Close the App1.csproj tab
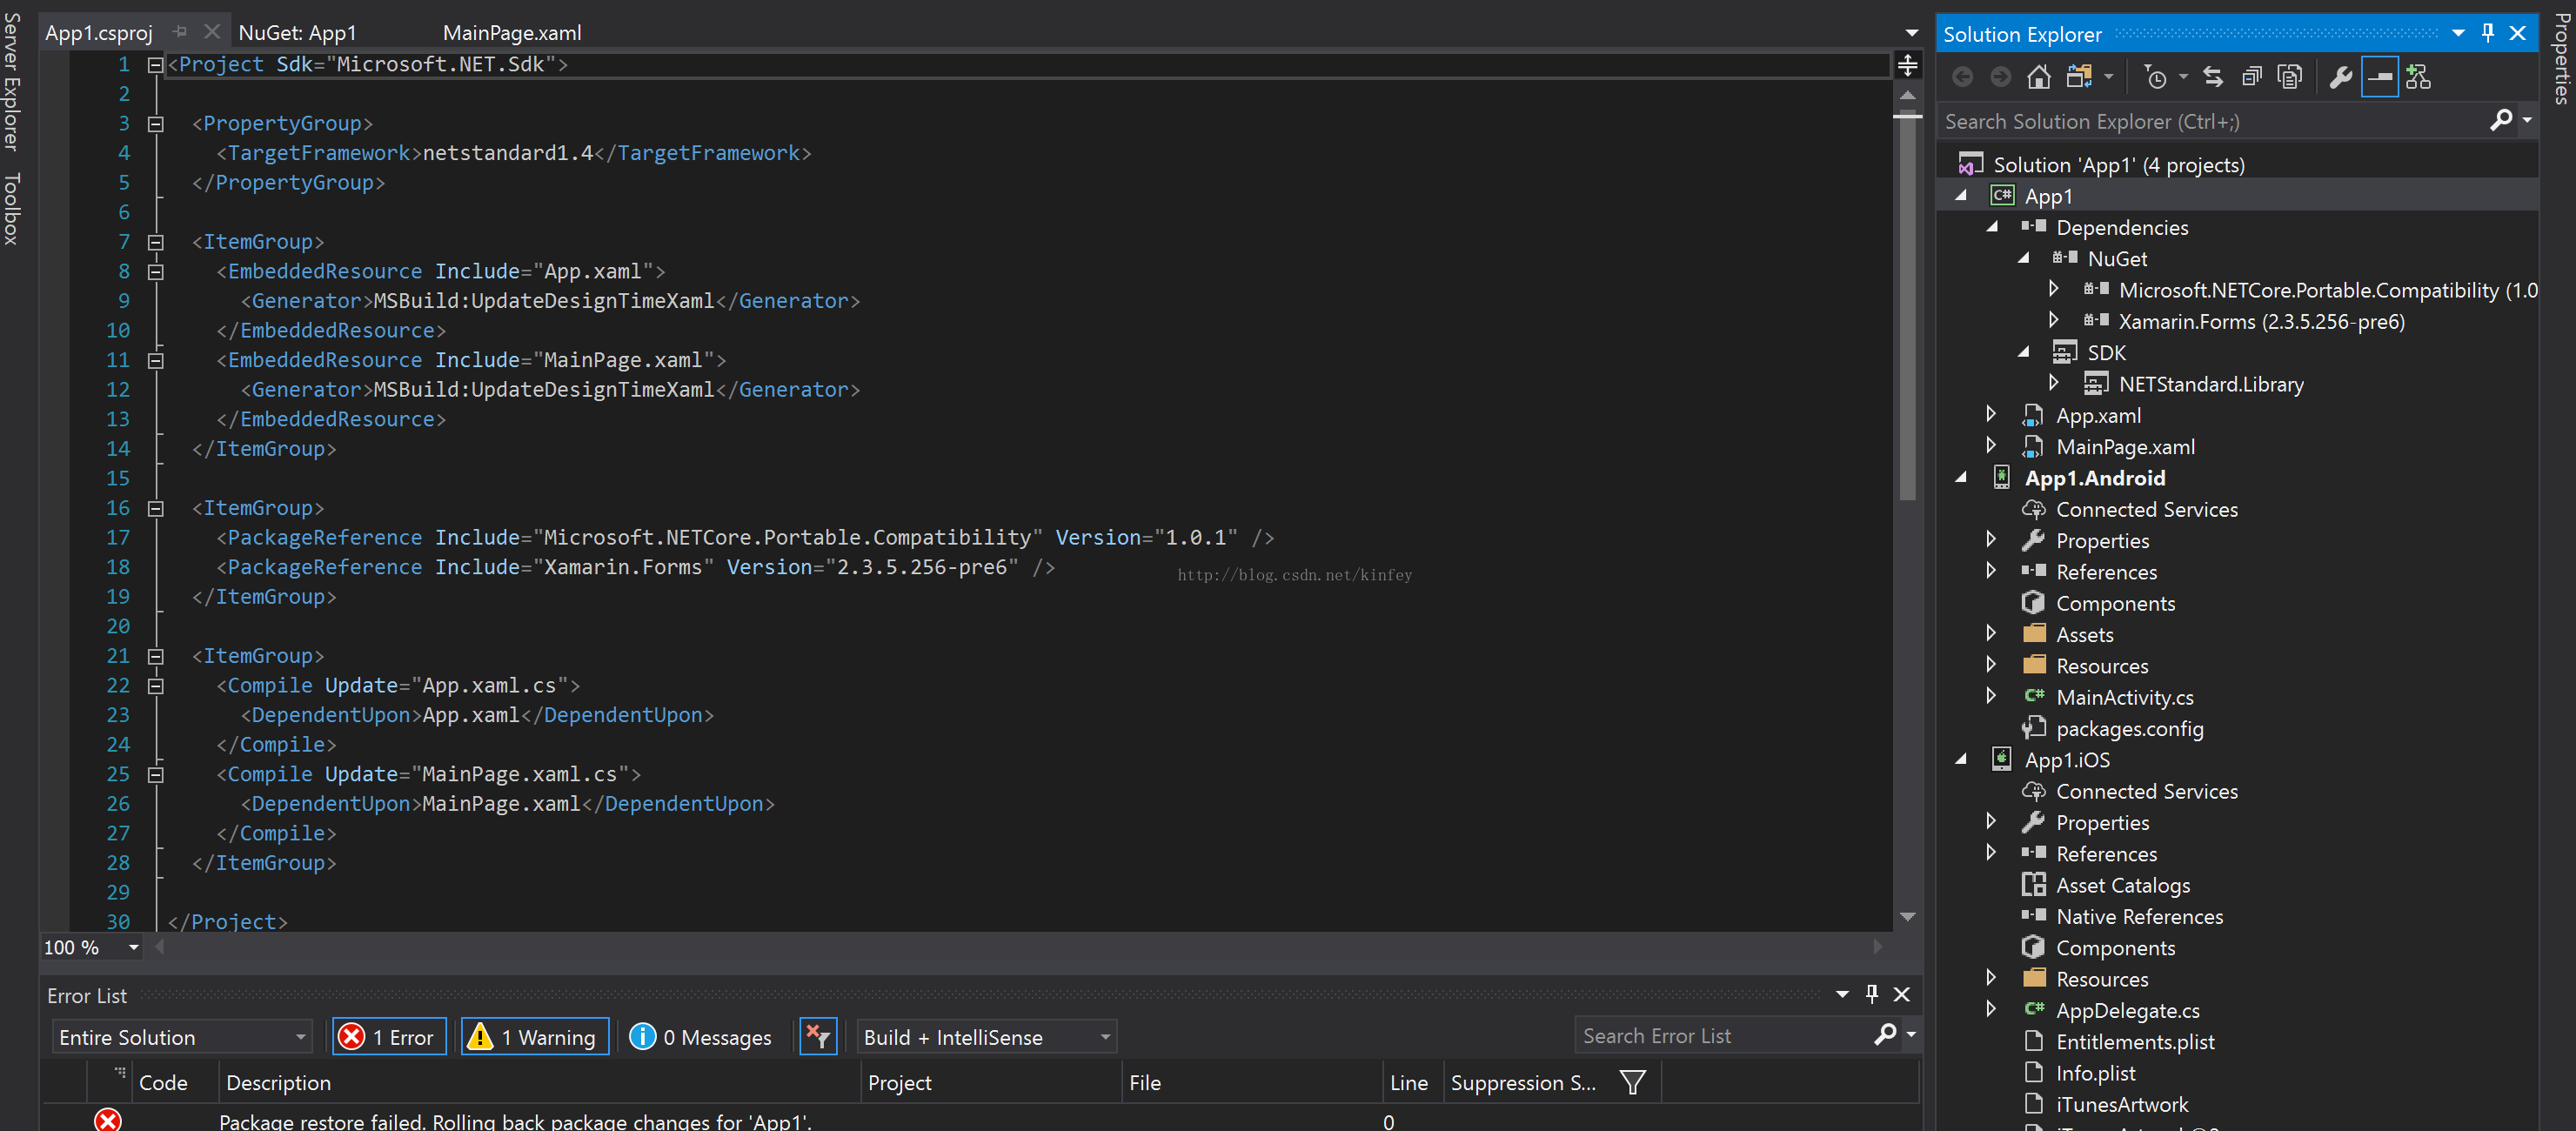The width and height of the screenshot is (2576, 1131). click(212, 32)
